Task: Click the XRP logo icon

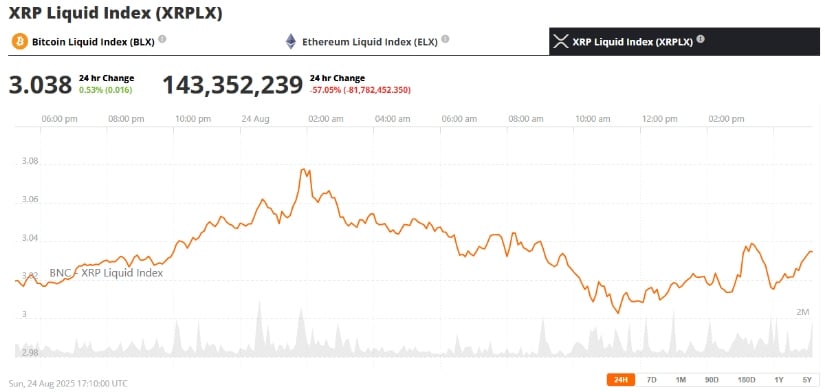Action: coord(562,42)
